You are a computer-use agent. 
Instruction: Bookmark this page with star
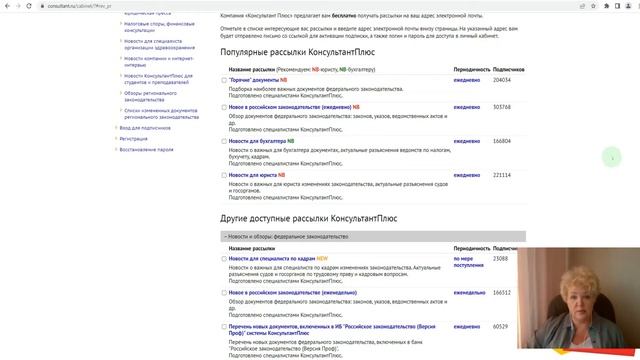[593, 6]
